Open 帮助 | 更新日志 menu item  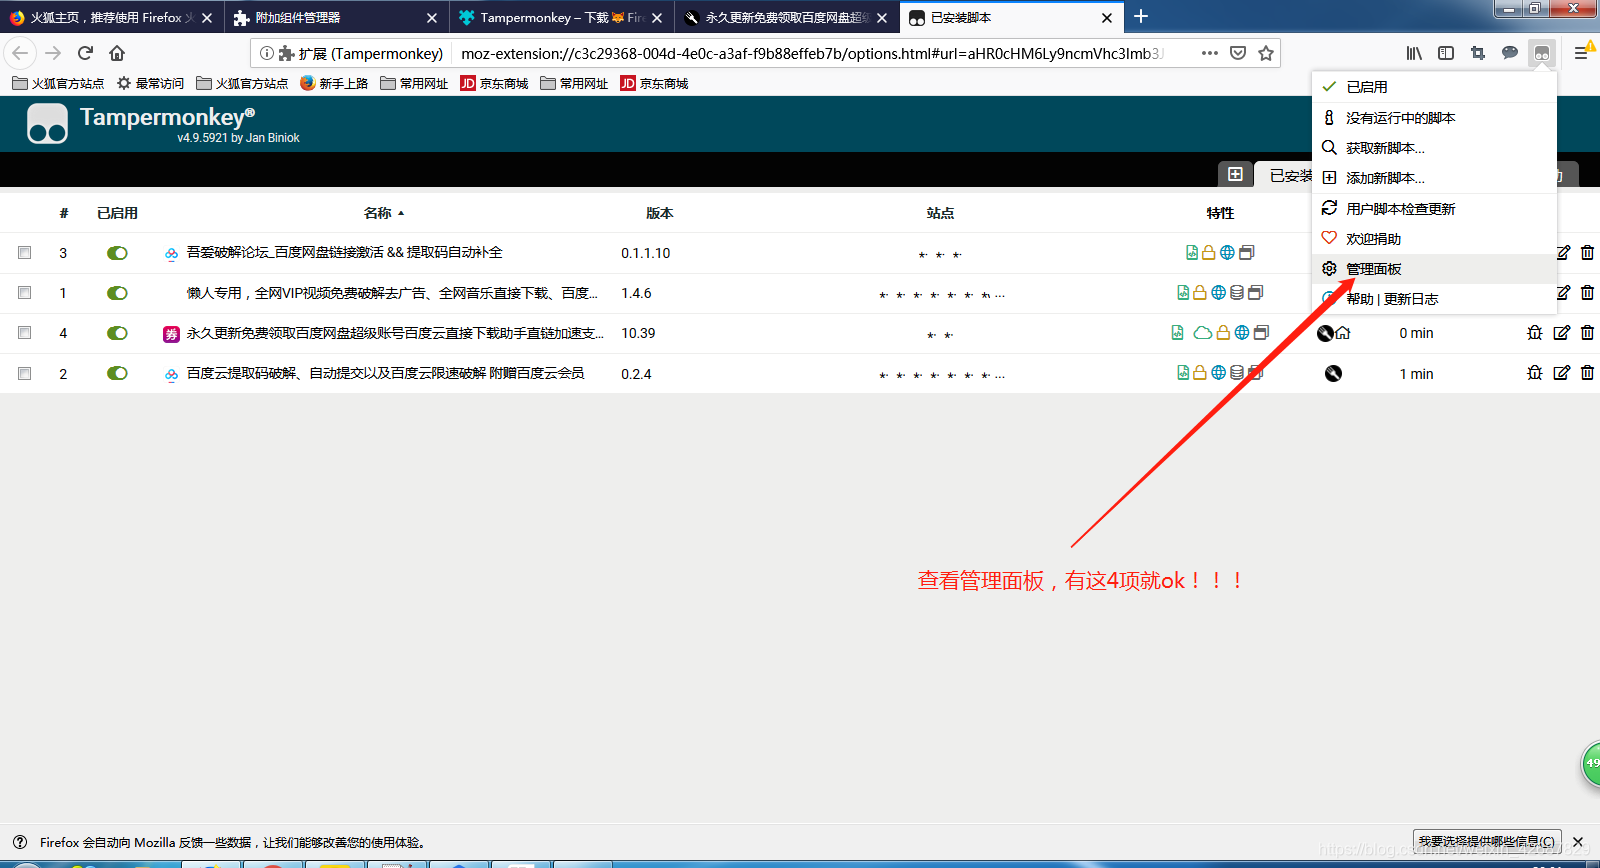pos(1434,299)
